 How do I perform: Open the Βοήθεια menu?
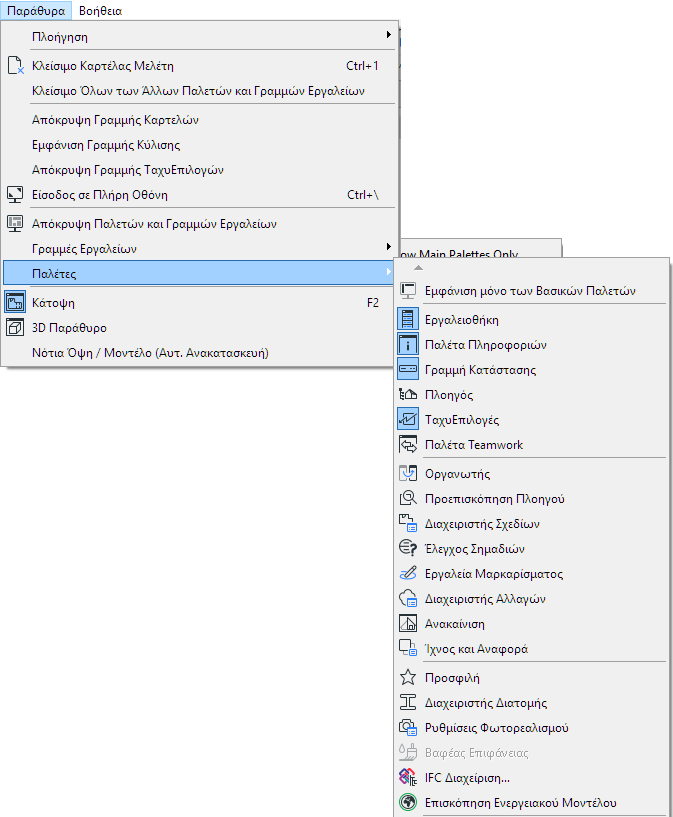tap(101, 10)
